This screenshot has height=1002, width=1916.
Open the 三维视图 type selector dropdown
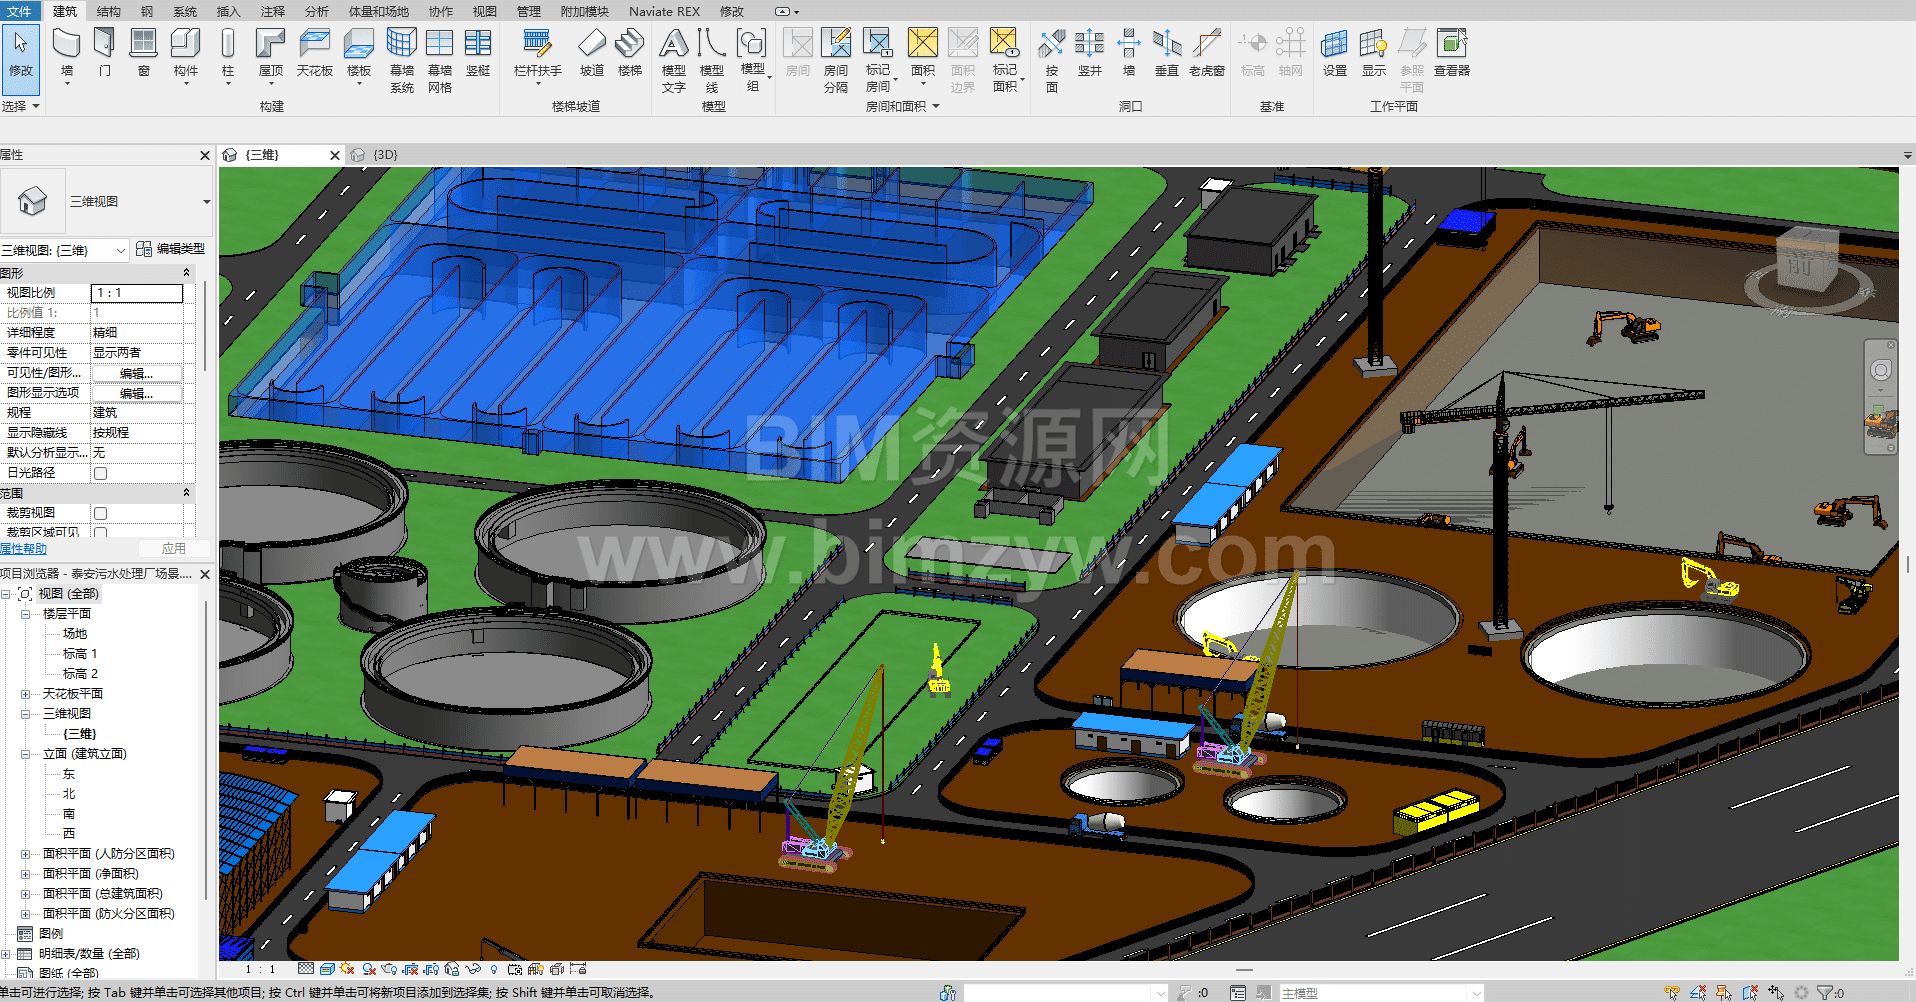tap(207, 201)
